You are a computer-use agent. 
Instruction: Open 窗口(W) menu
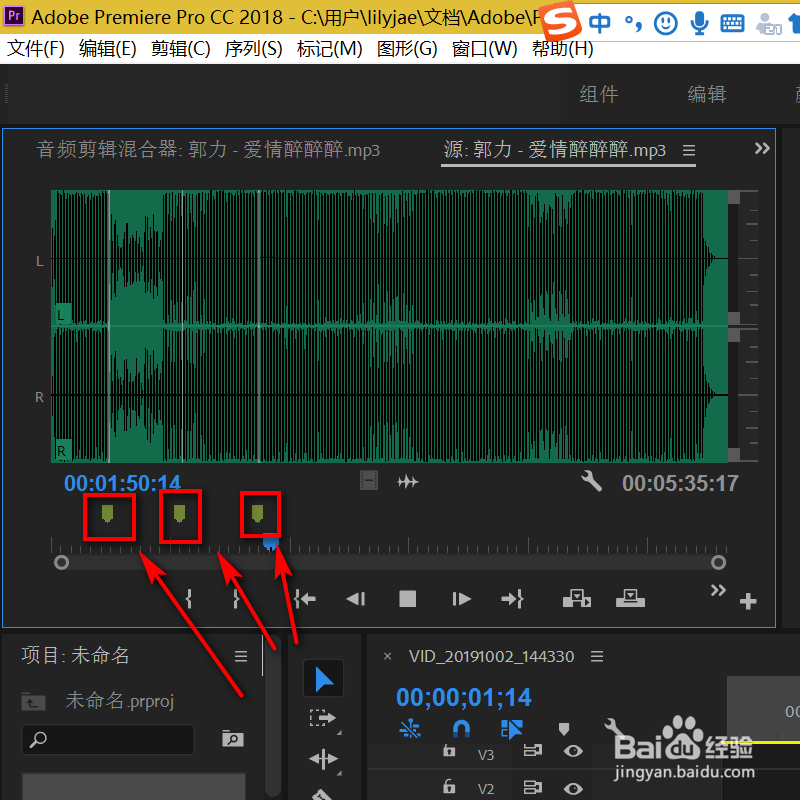(485, 49)
